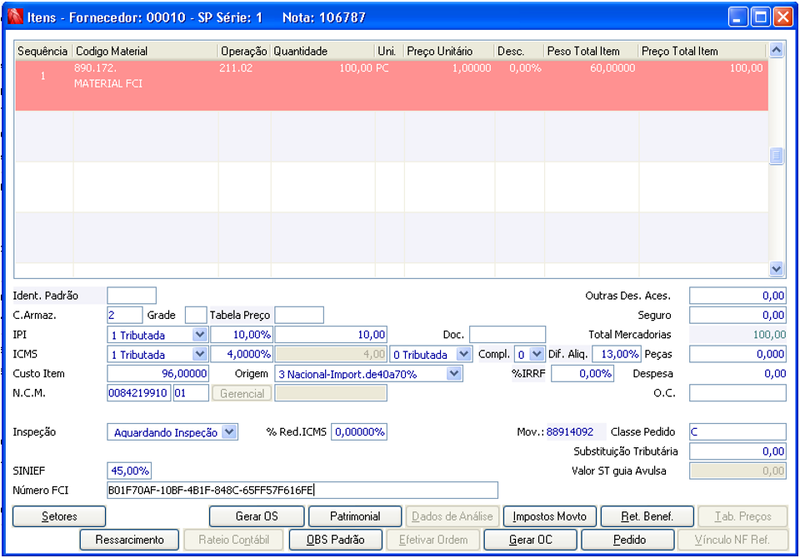800x558 pixels.
Task: Click the Pedido button
Action: click(628, 540)
